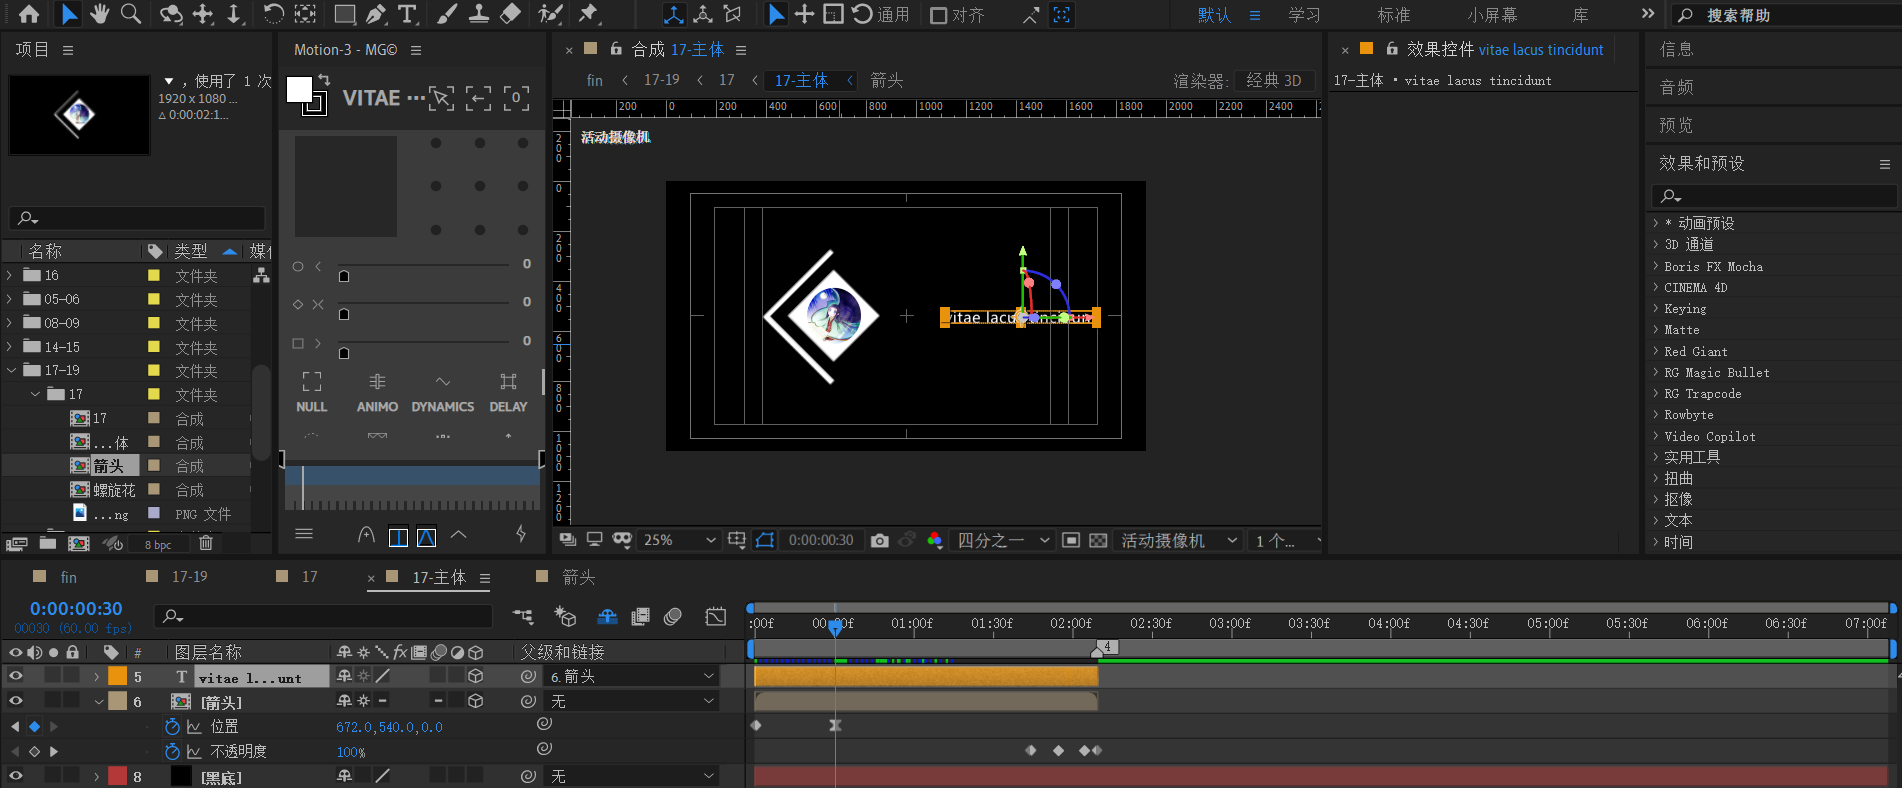This screenshot has width=1902, height=788.
Task: Toggle the timeline motion blur switch
Action: (x=673, y=617)
